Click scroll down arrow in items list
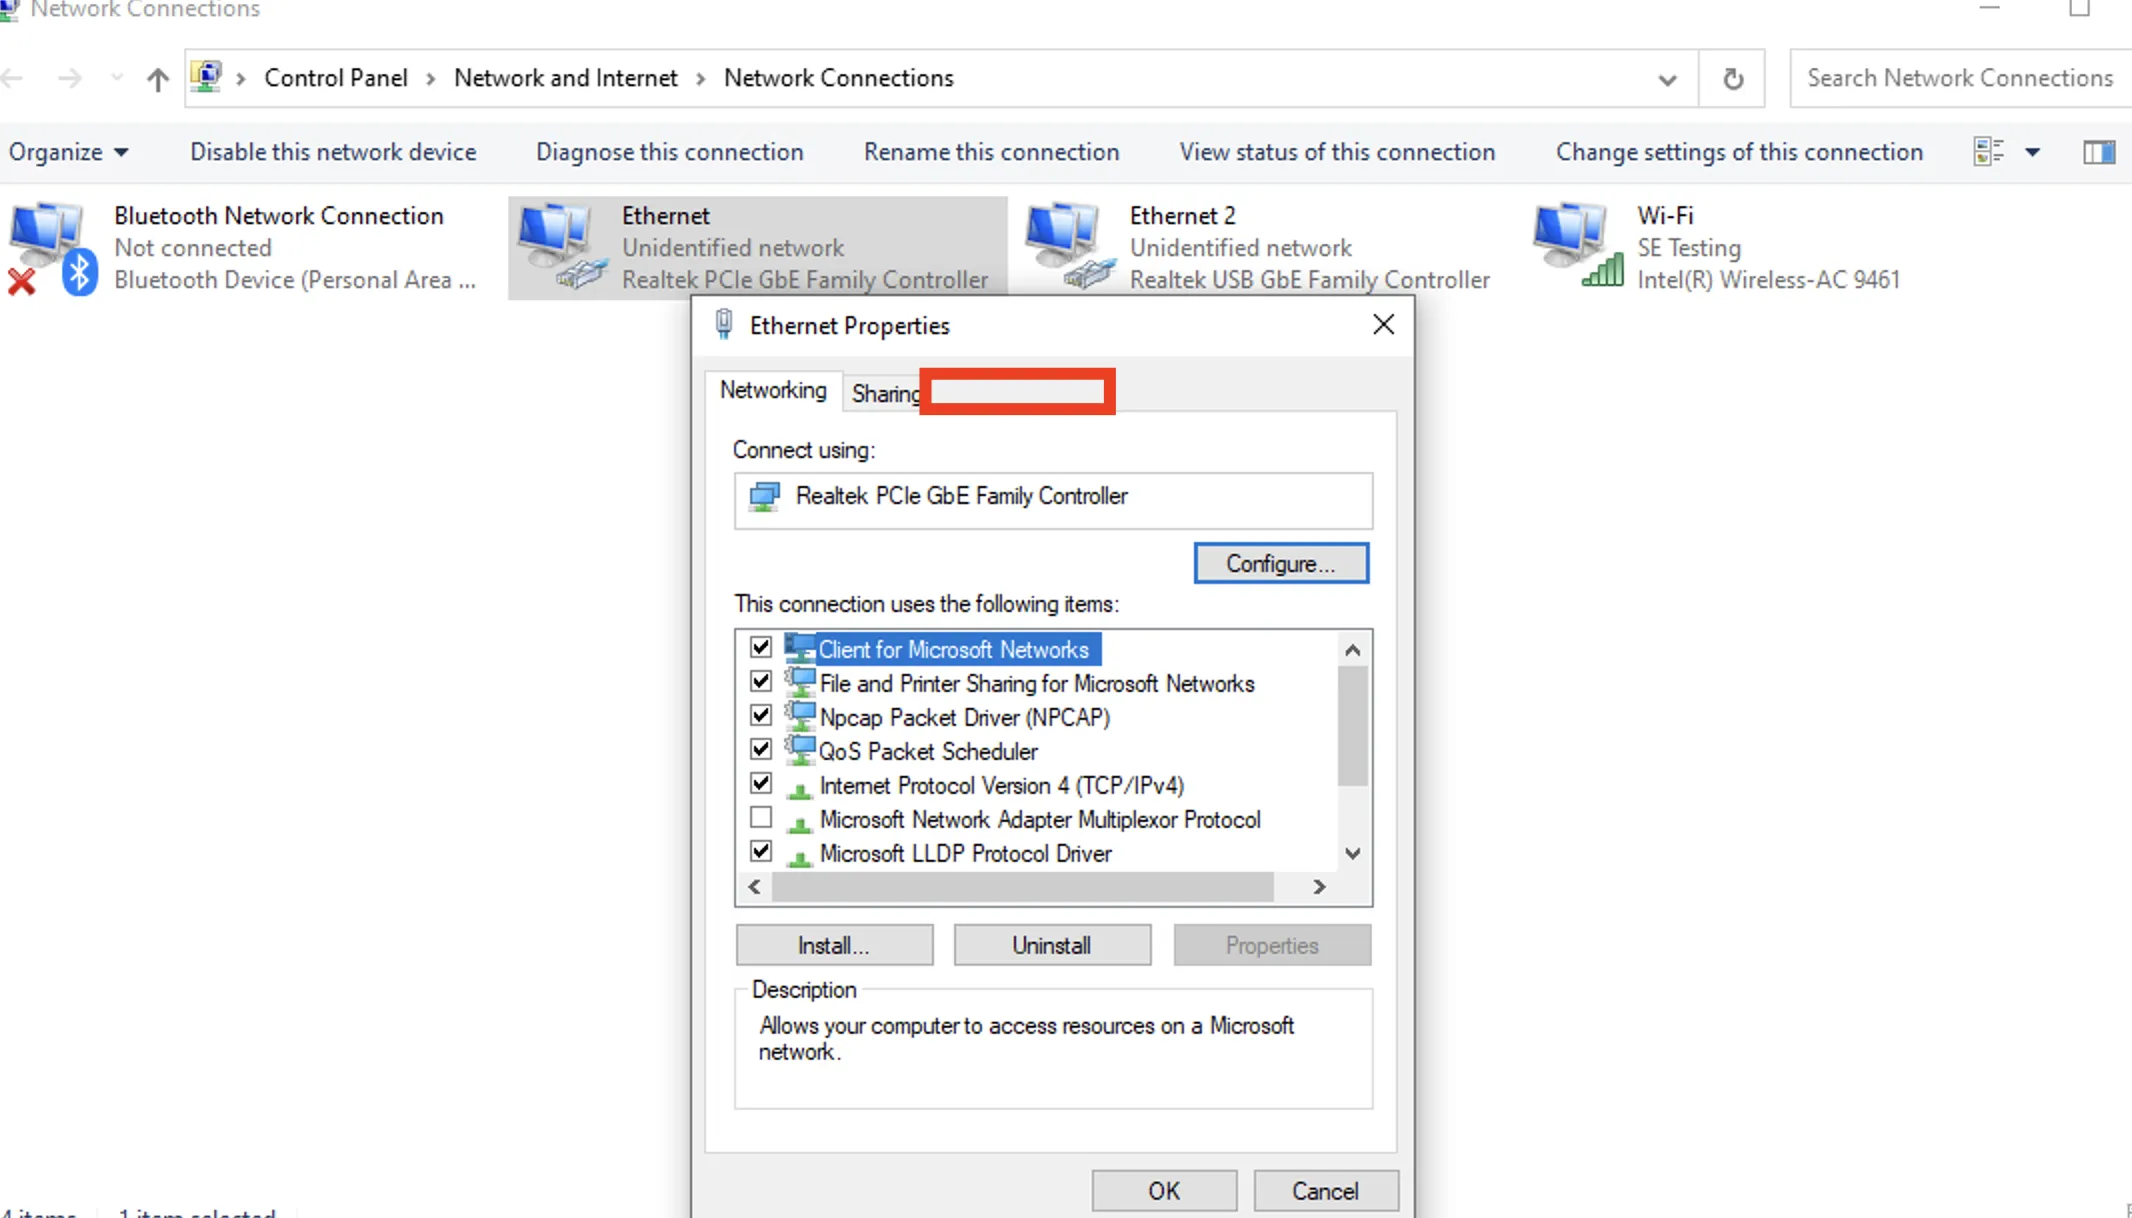 click(x=1352, y=854)
